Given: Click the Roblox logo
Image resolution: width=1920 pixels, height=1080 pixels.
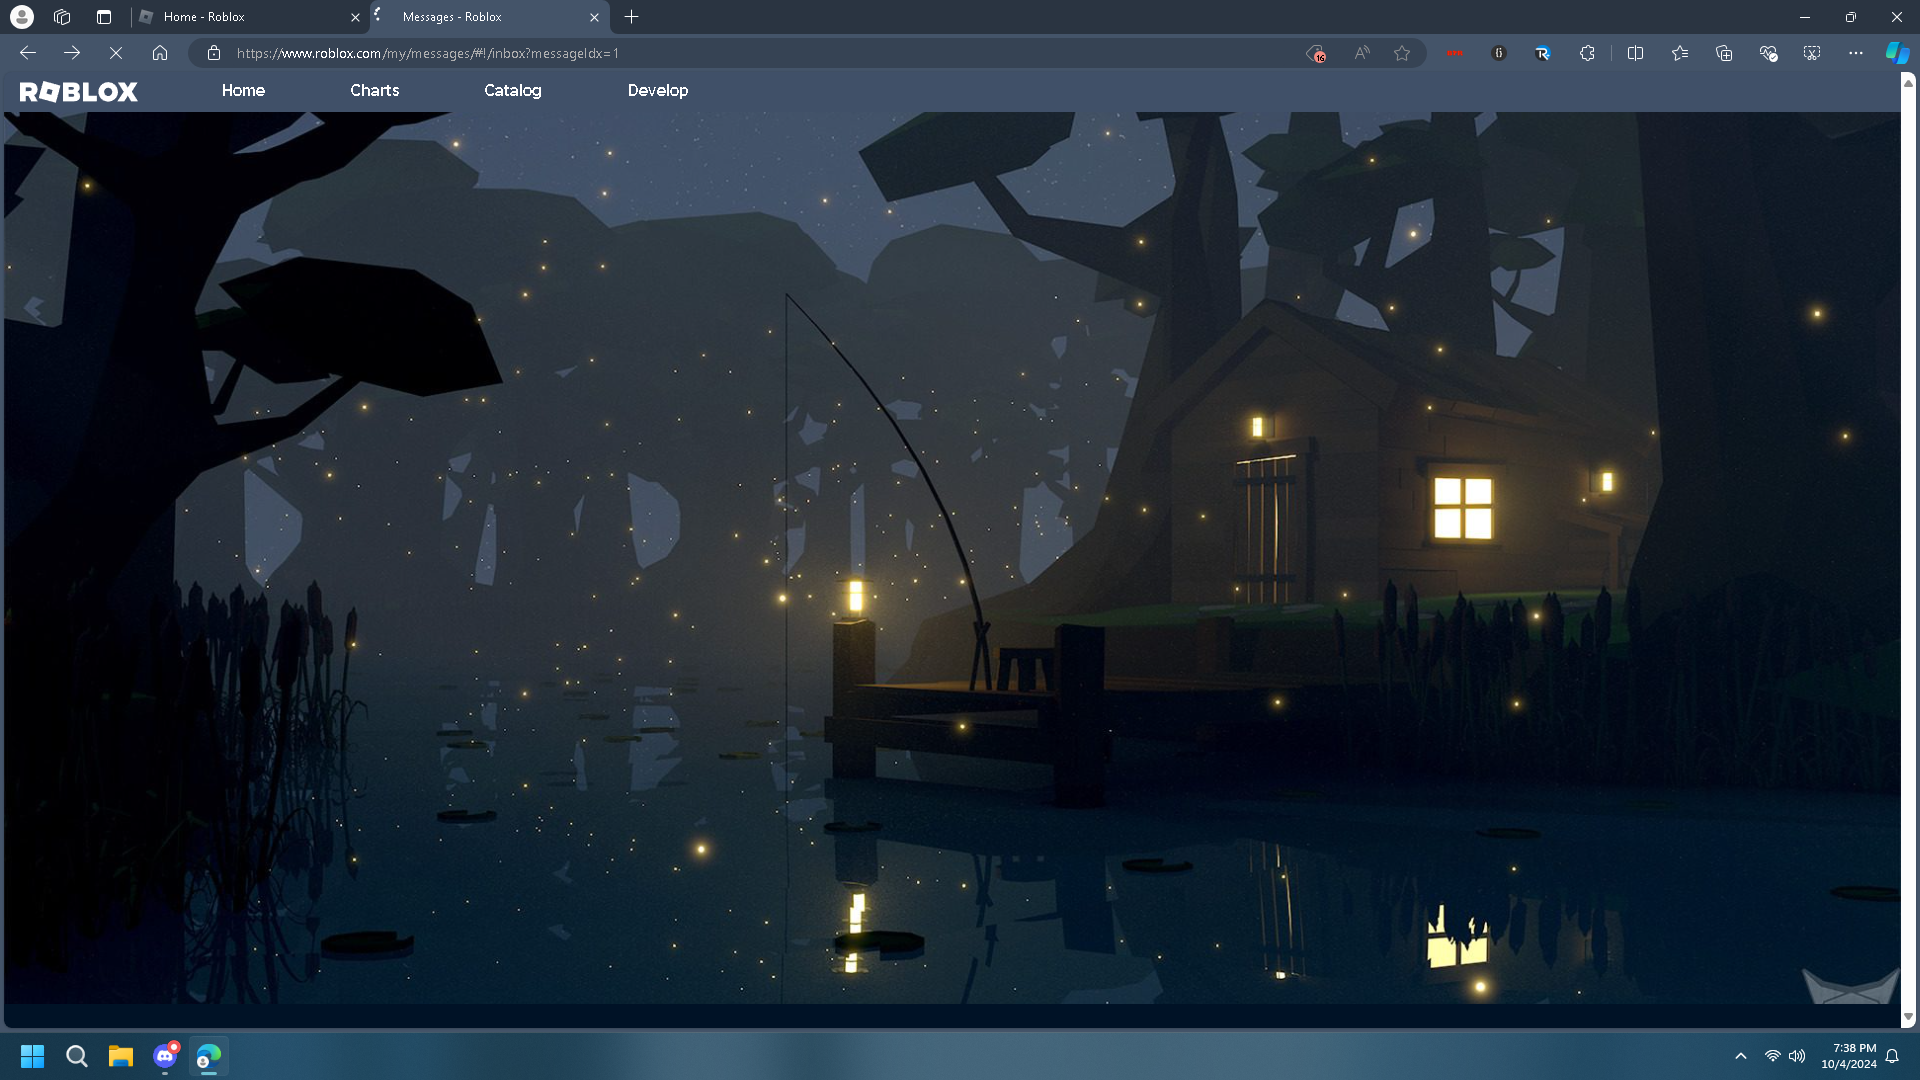Looking at the screenshot, I should (x=79, y=92).
